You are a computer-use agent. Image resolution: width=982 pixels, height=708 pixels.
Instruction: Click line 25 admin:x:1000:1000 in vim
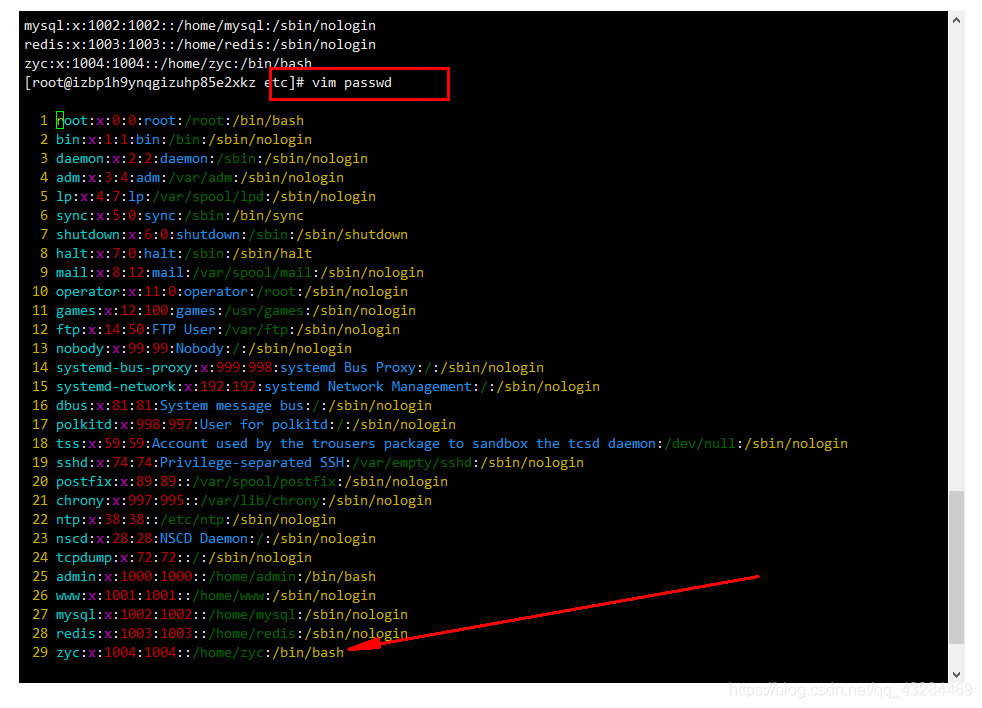pyautogui.click(x=216, y=576)
